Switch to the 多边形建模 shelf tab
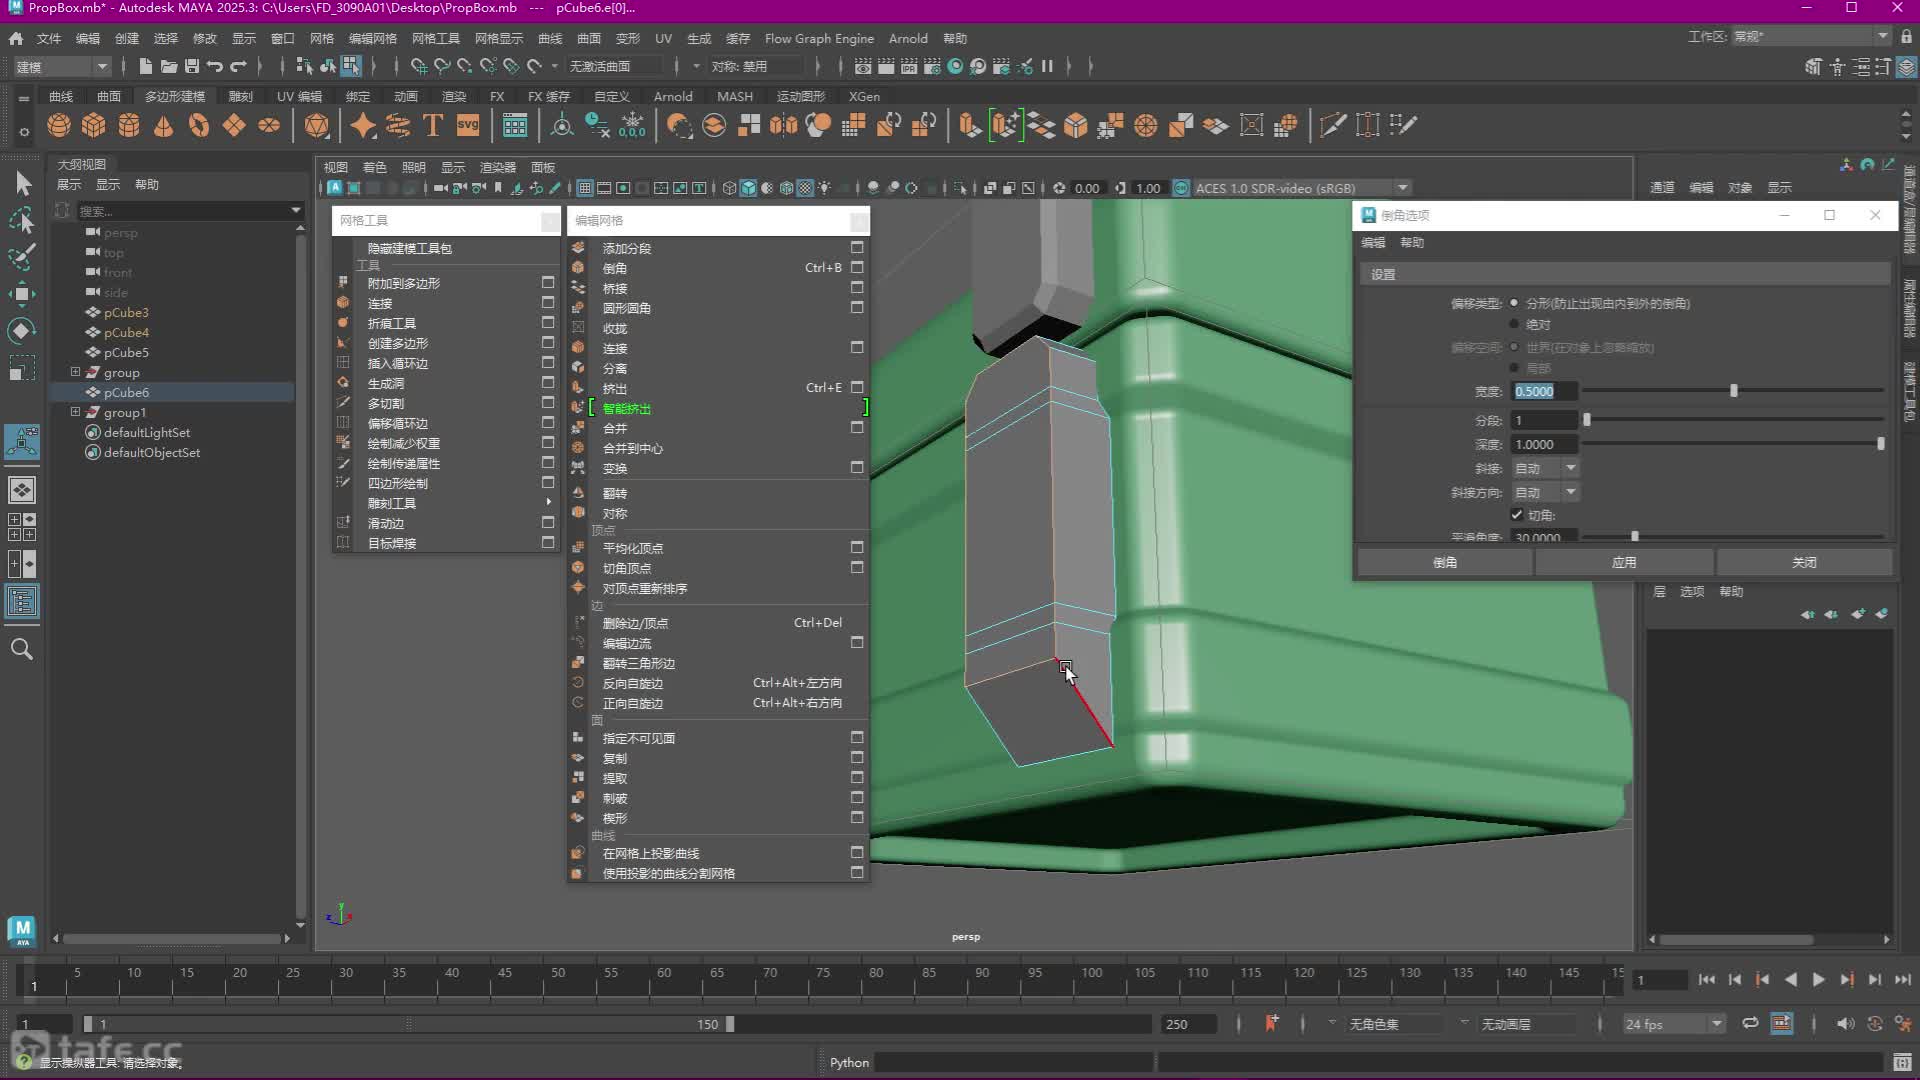1920x1080 pixels. coord(175,96)
